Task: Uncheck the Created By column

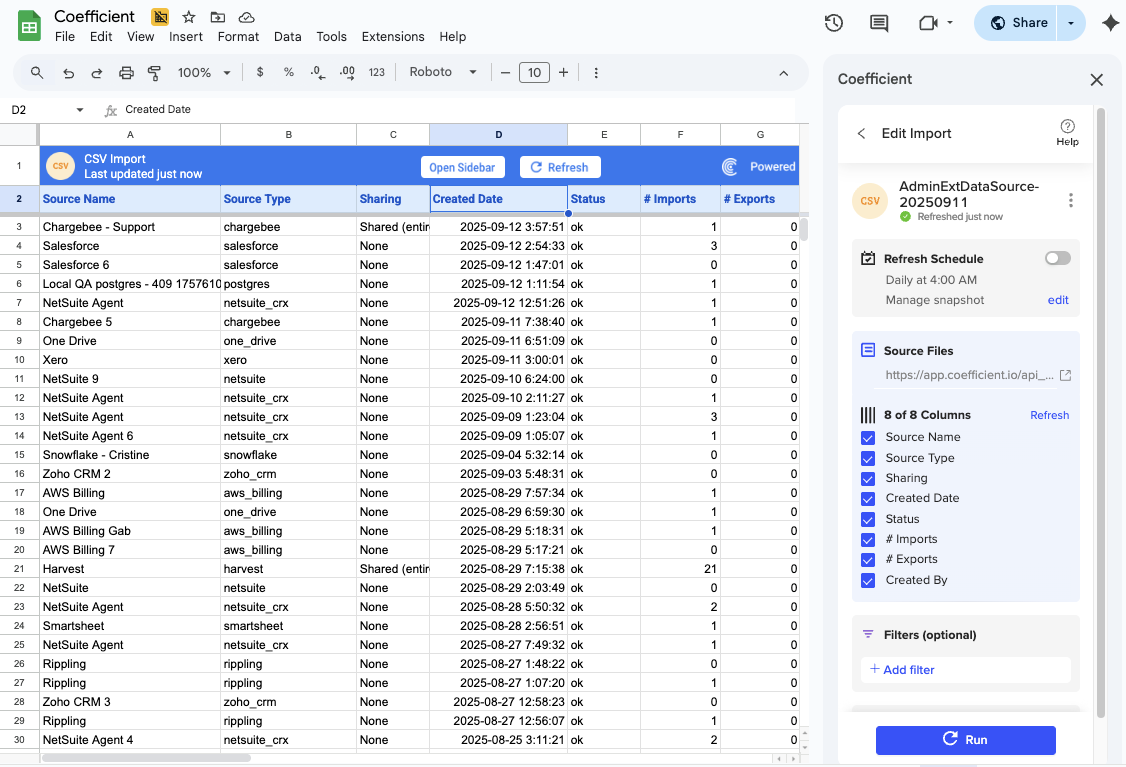Action: point(867,580)
